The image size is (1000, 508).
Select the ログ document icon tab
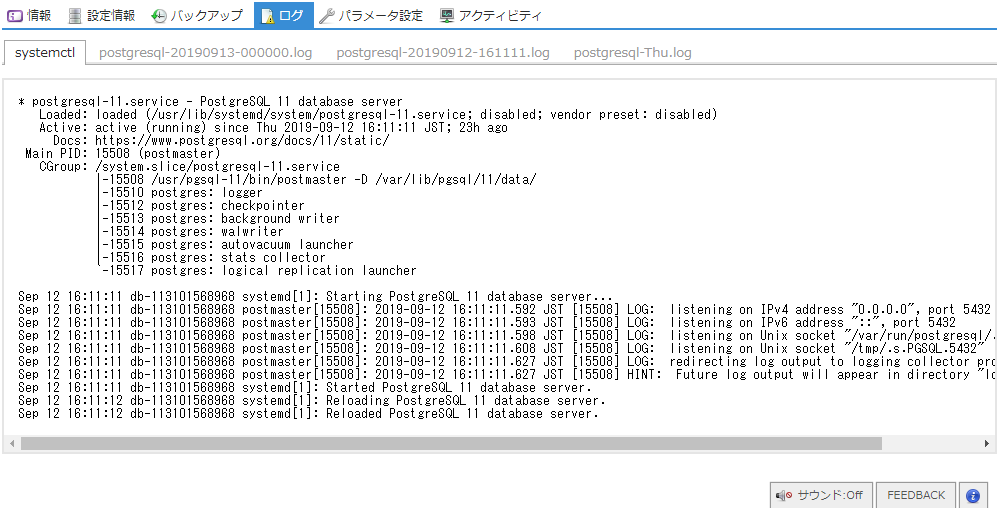coord(267,16)
